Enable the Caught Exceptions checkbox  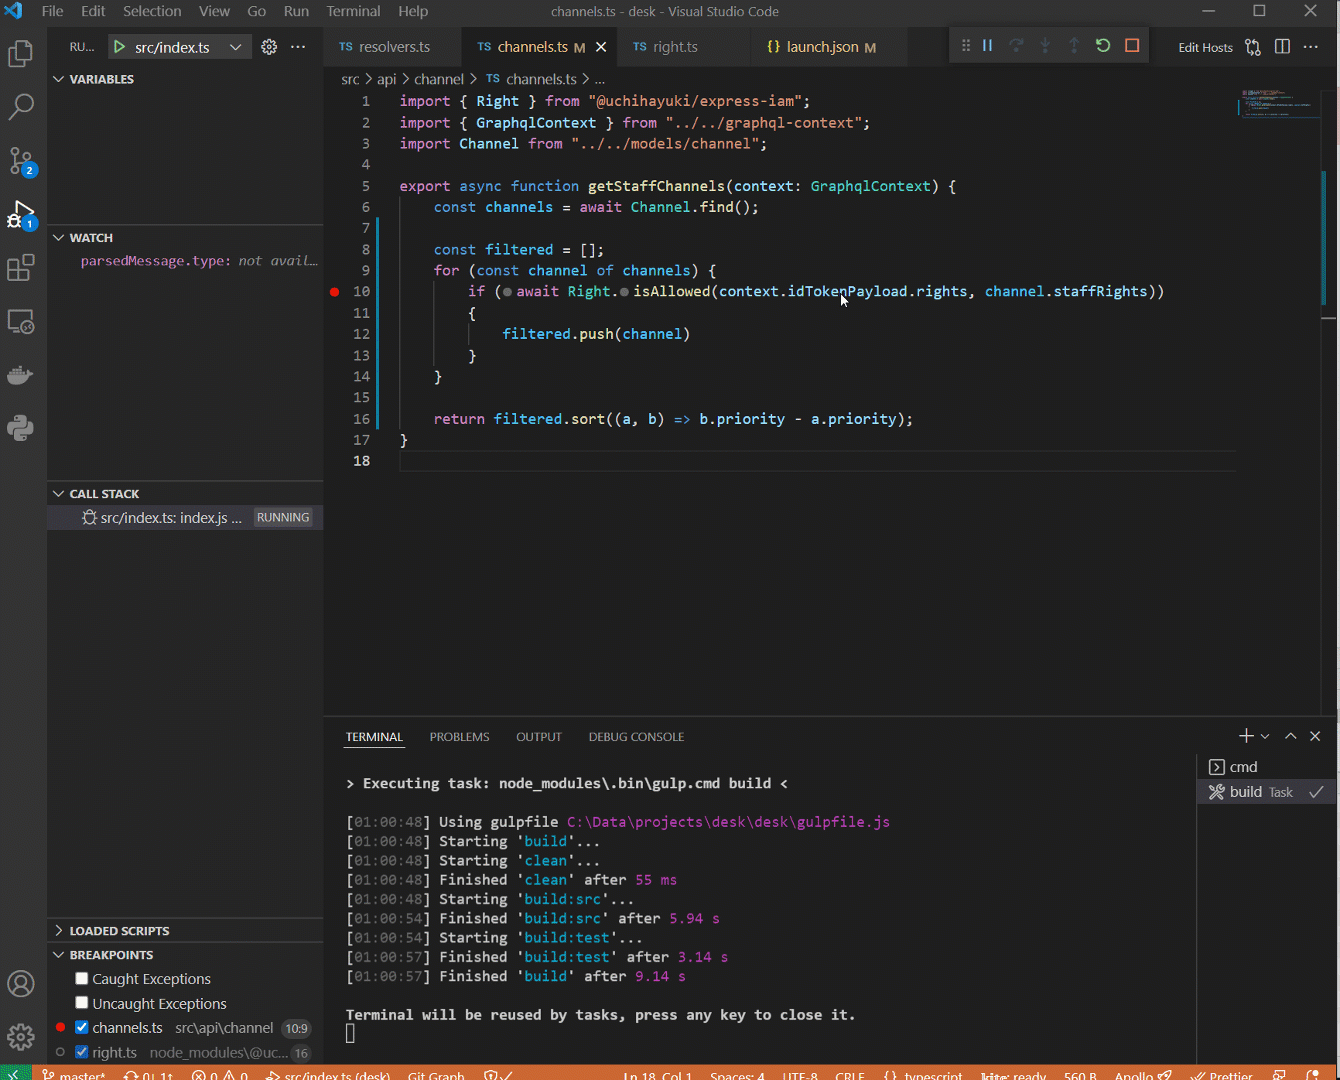click(x=81, y=978)
